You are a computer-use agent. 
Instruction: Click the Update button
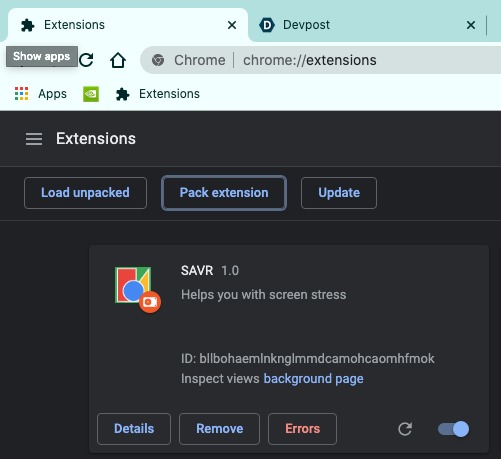339,193
